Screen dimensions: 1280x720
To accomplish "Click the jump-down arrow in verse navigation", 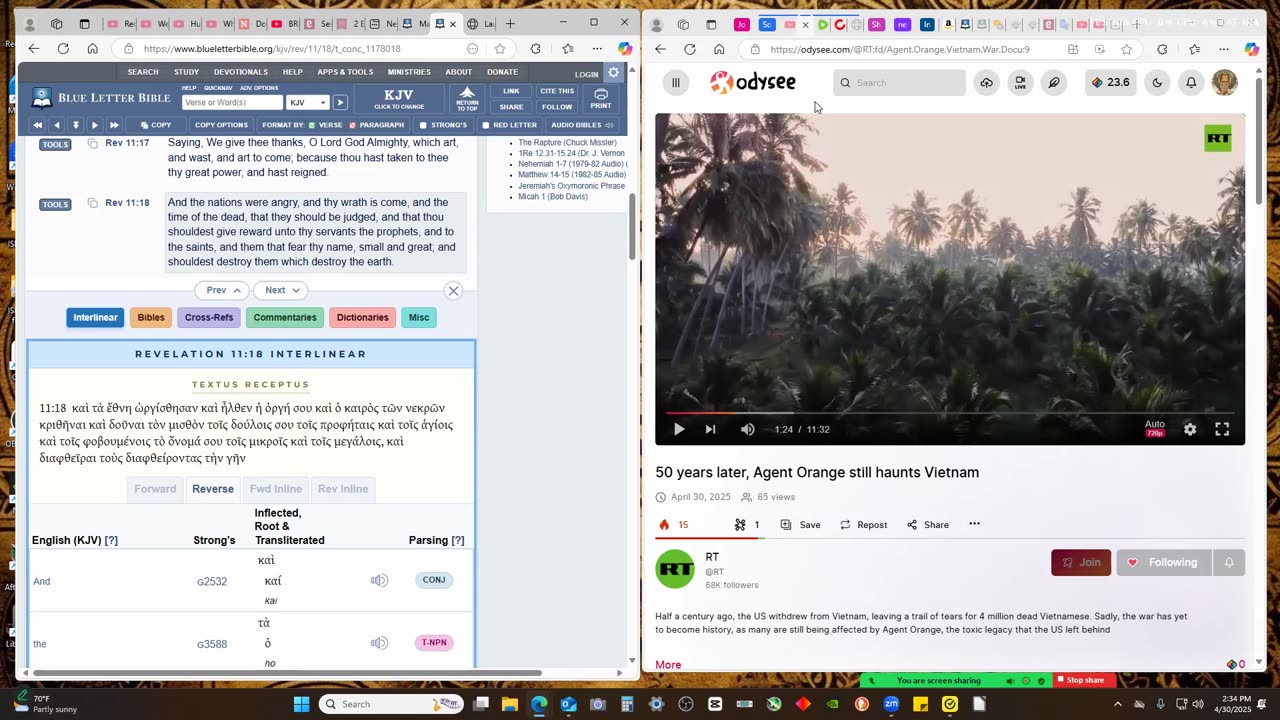I will (x=75, y=125).
